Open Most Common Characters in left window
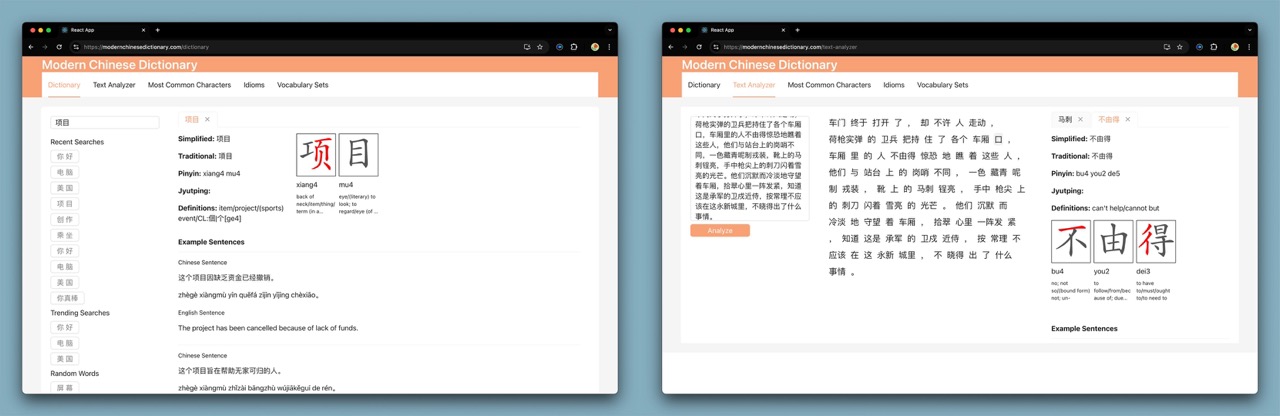 point(189,85)
